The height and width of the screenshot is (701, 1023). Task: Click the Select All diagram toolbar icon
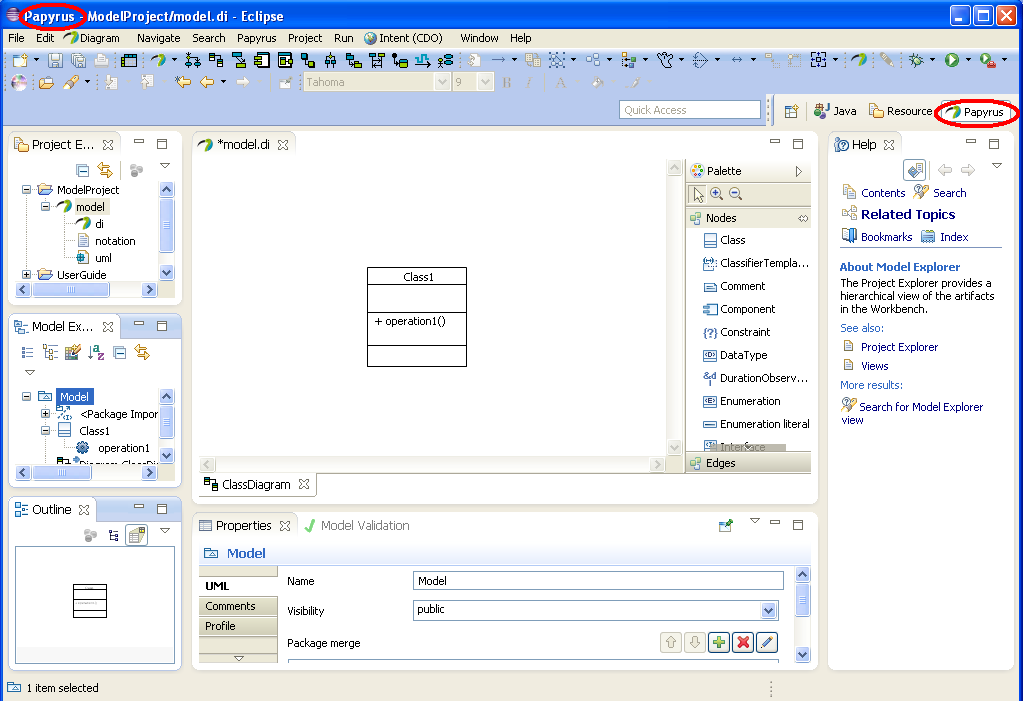557,61
